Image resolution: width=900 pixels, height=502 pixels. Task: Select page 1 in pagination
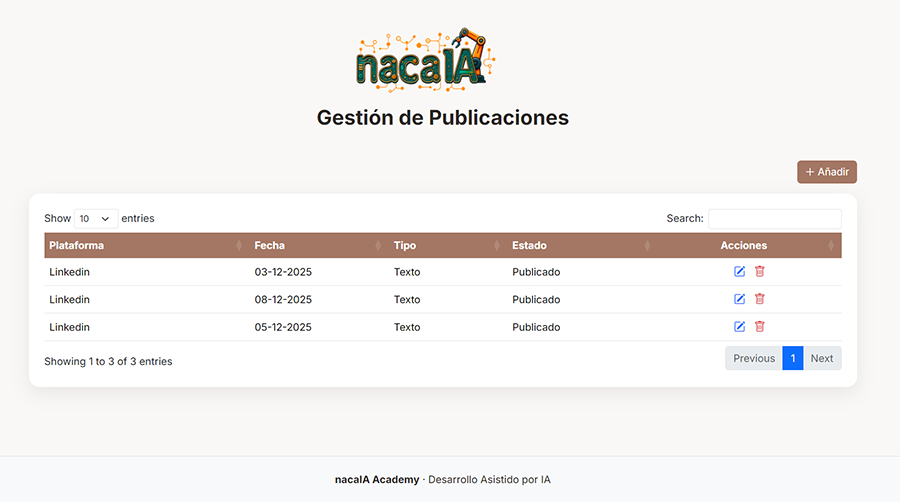point(793,358)
